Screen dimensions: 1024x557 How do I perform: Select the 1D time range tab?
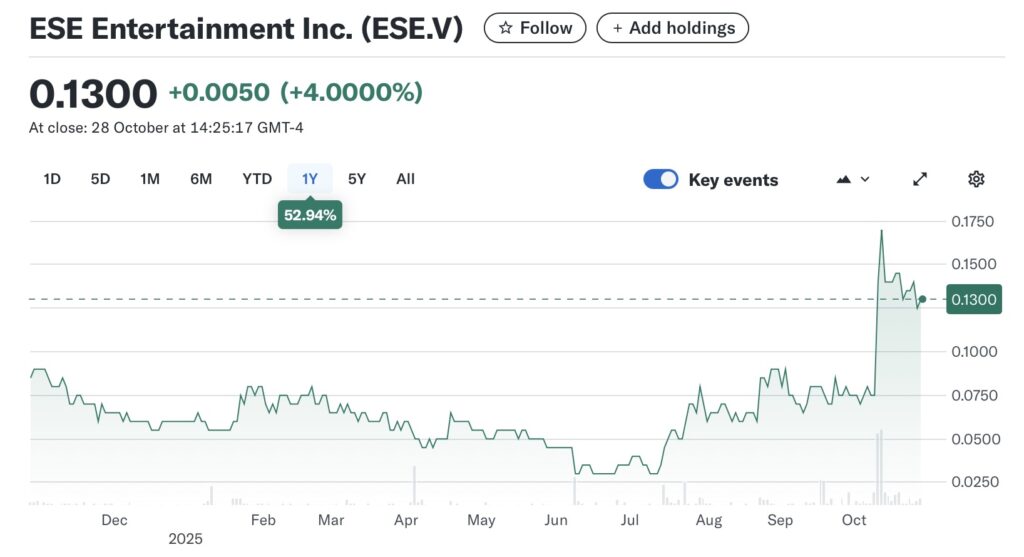52,179
